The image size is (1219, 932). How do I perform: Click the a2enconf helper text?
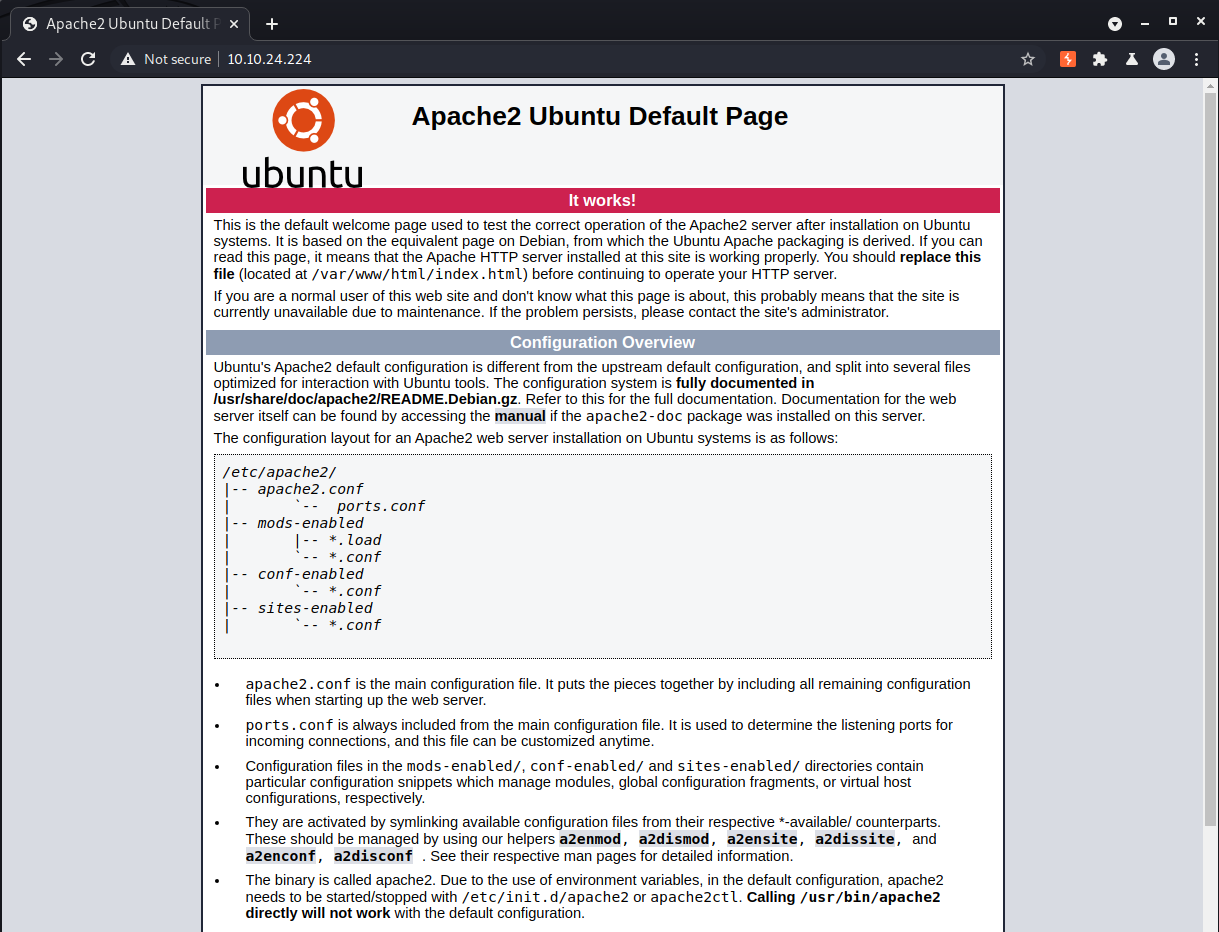click(x=282, y=856)
